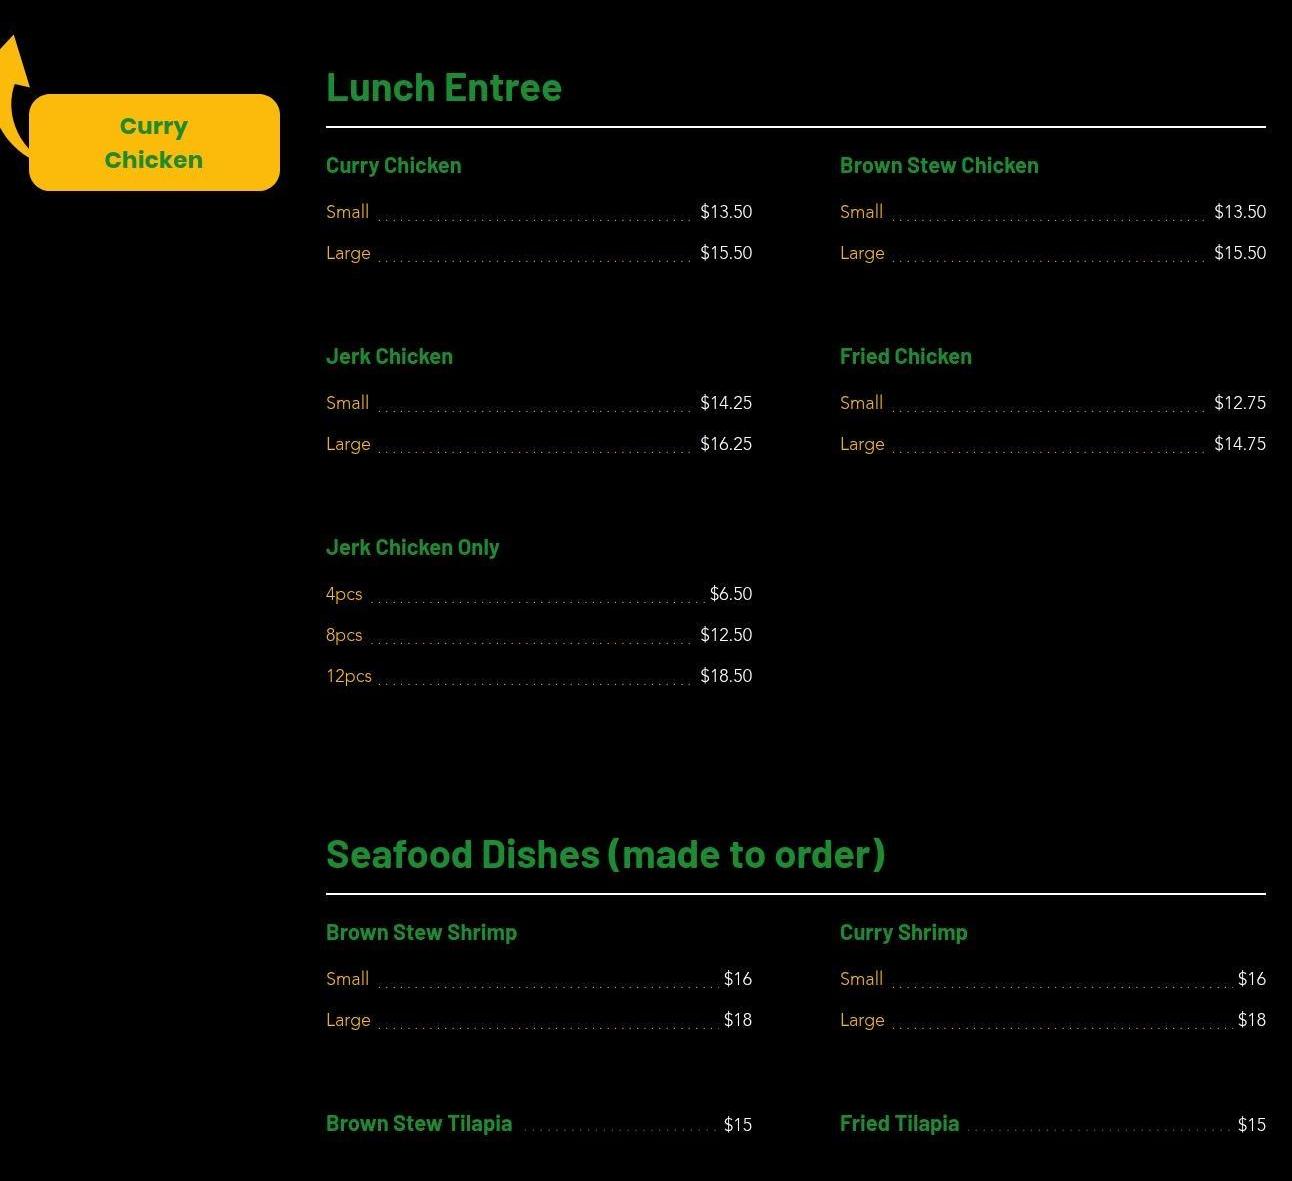The height and width of the screenshot is (1181, 1292).
Task: Click the "Fried Chicken" item heading
Action: pos(906,357)
